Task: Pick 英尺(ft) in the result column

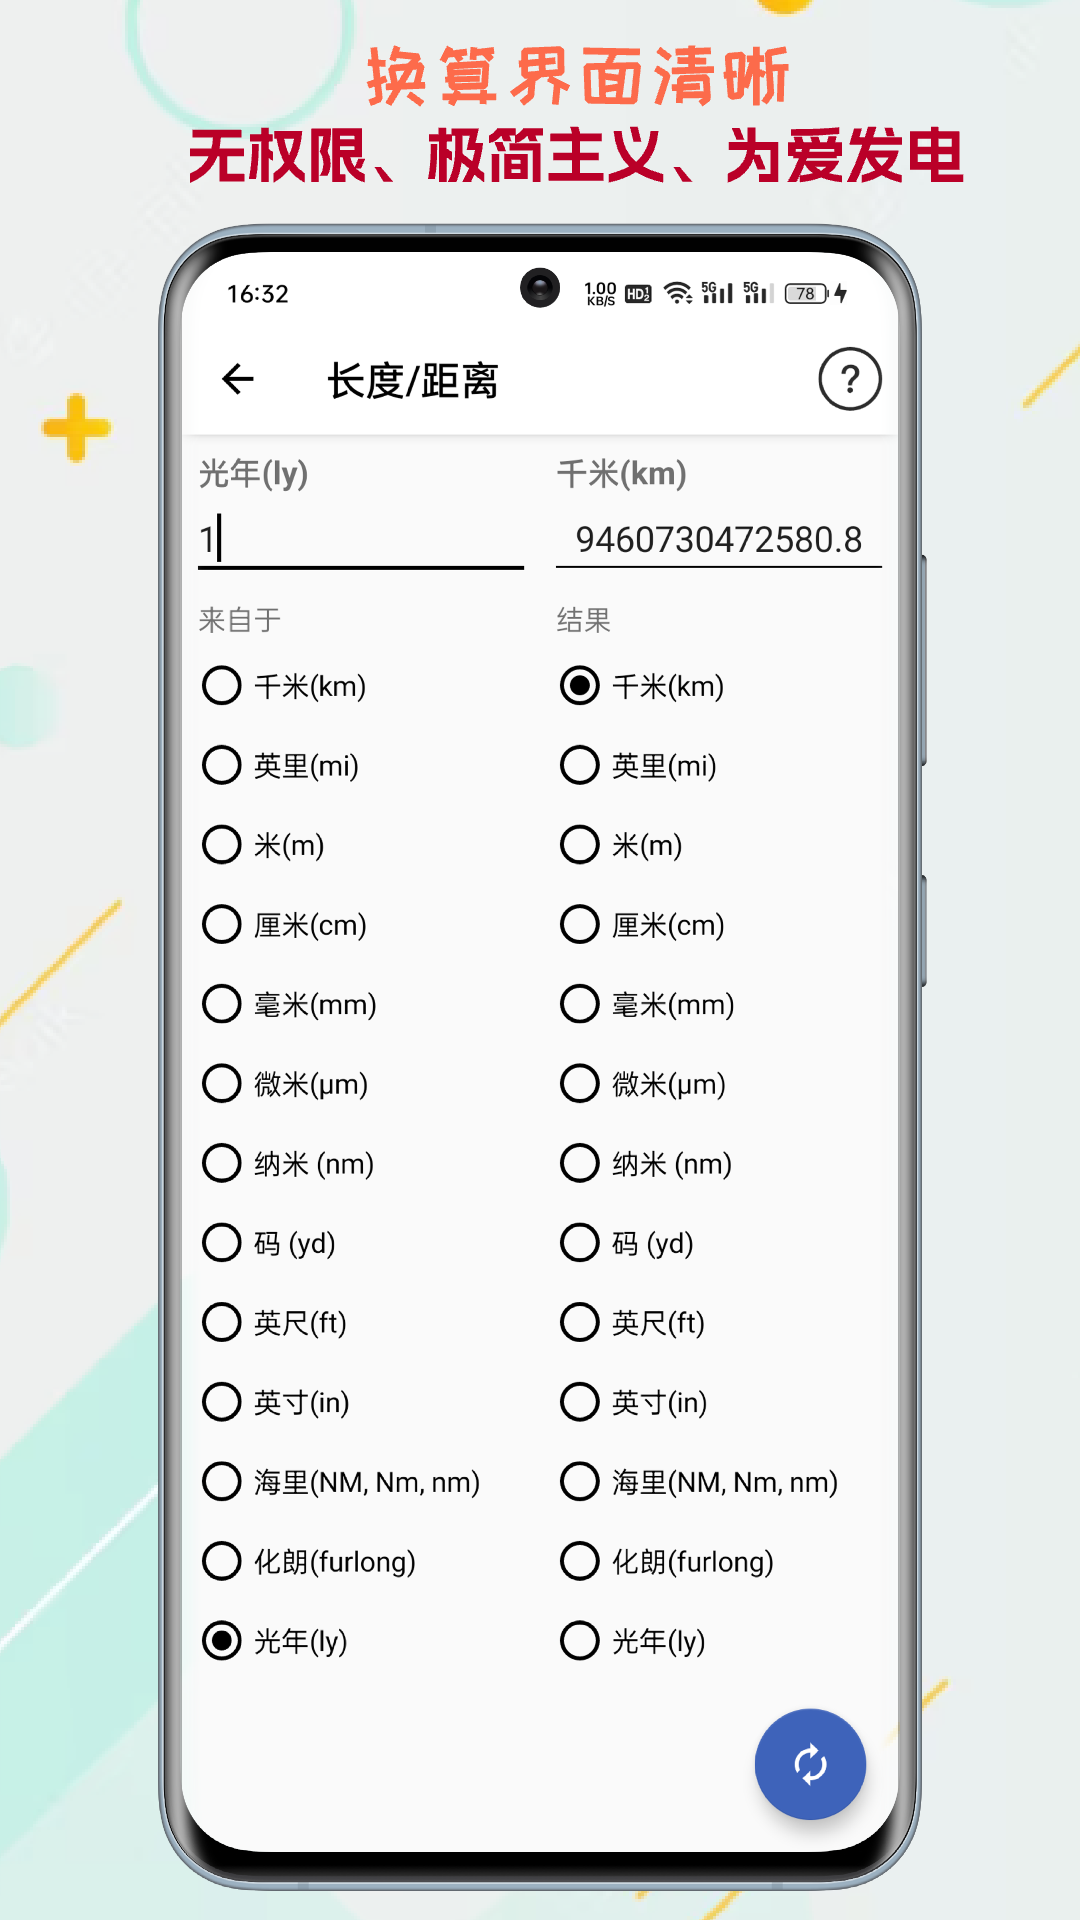Action: 580,1323
